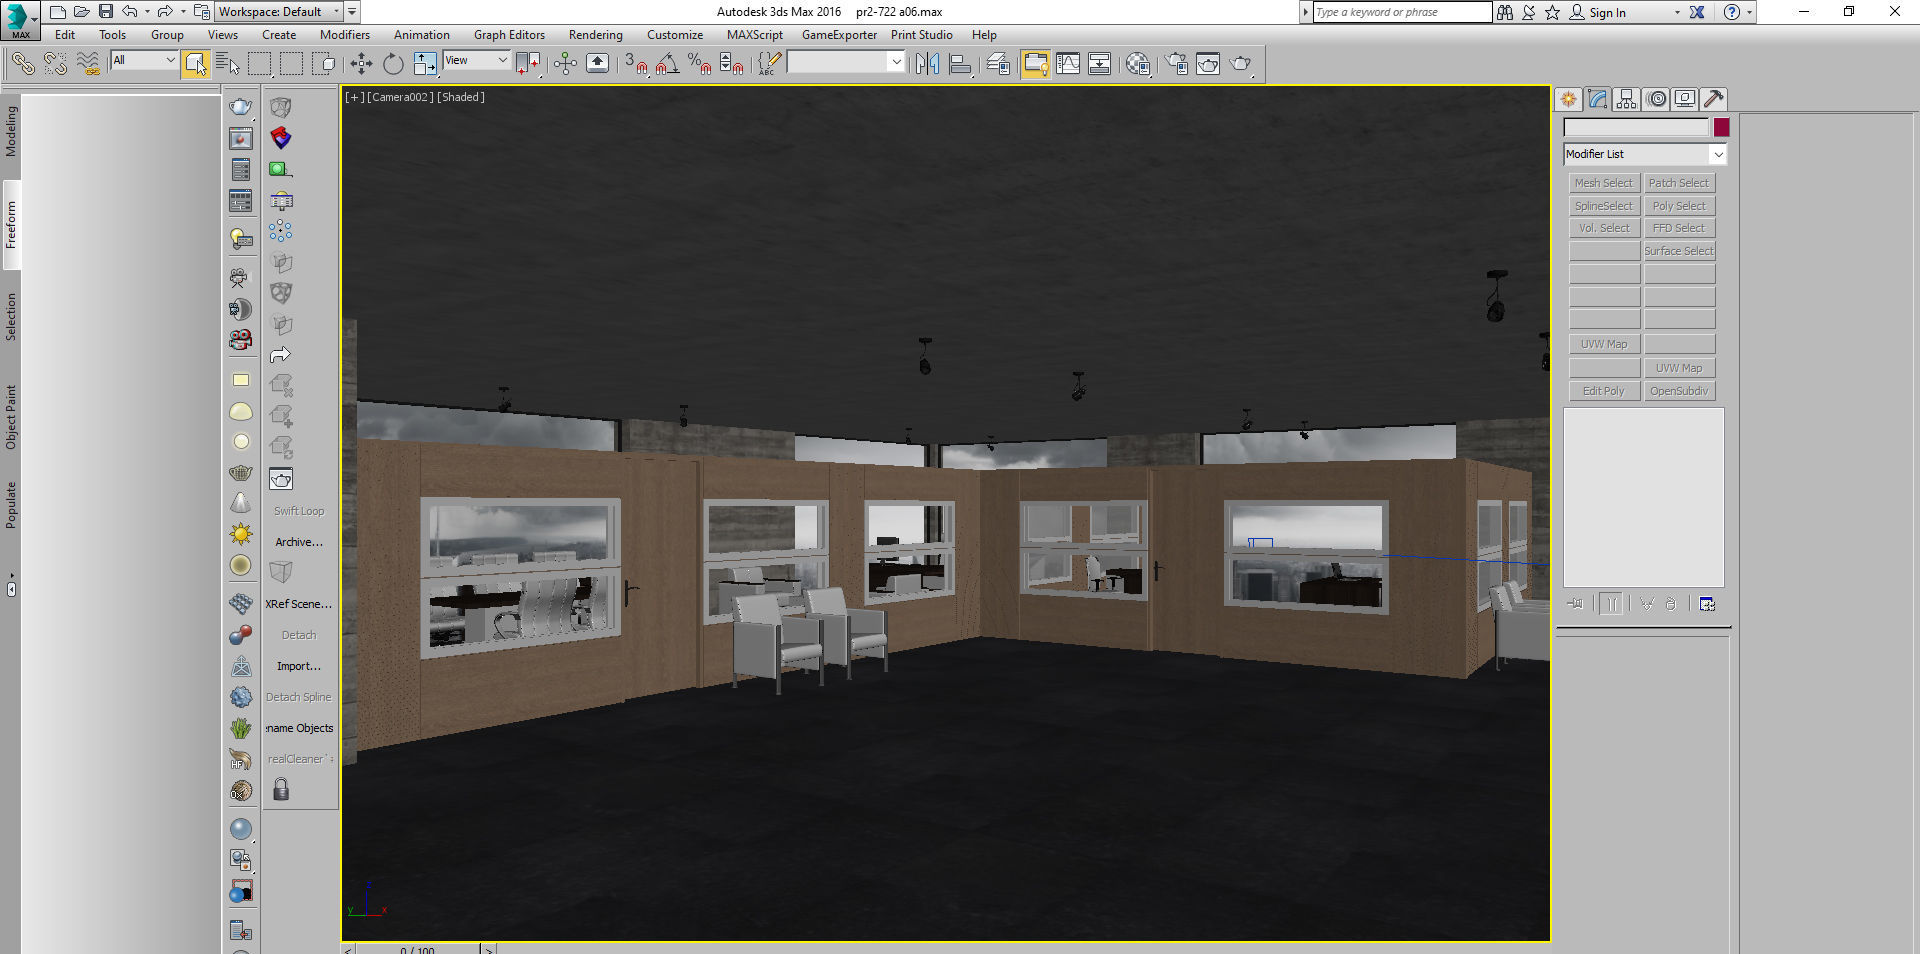Viewport: 1920px width, 954px height.
Task: Undo the last action with the arrow icon
Action: tap(130, 12)
